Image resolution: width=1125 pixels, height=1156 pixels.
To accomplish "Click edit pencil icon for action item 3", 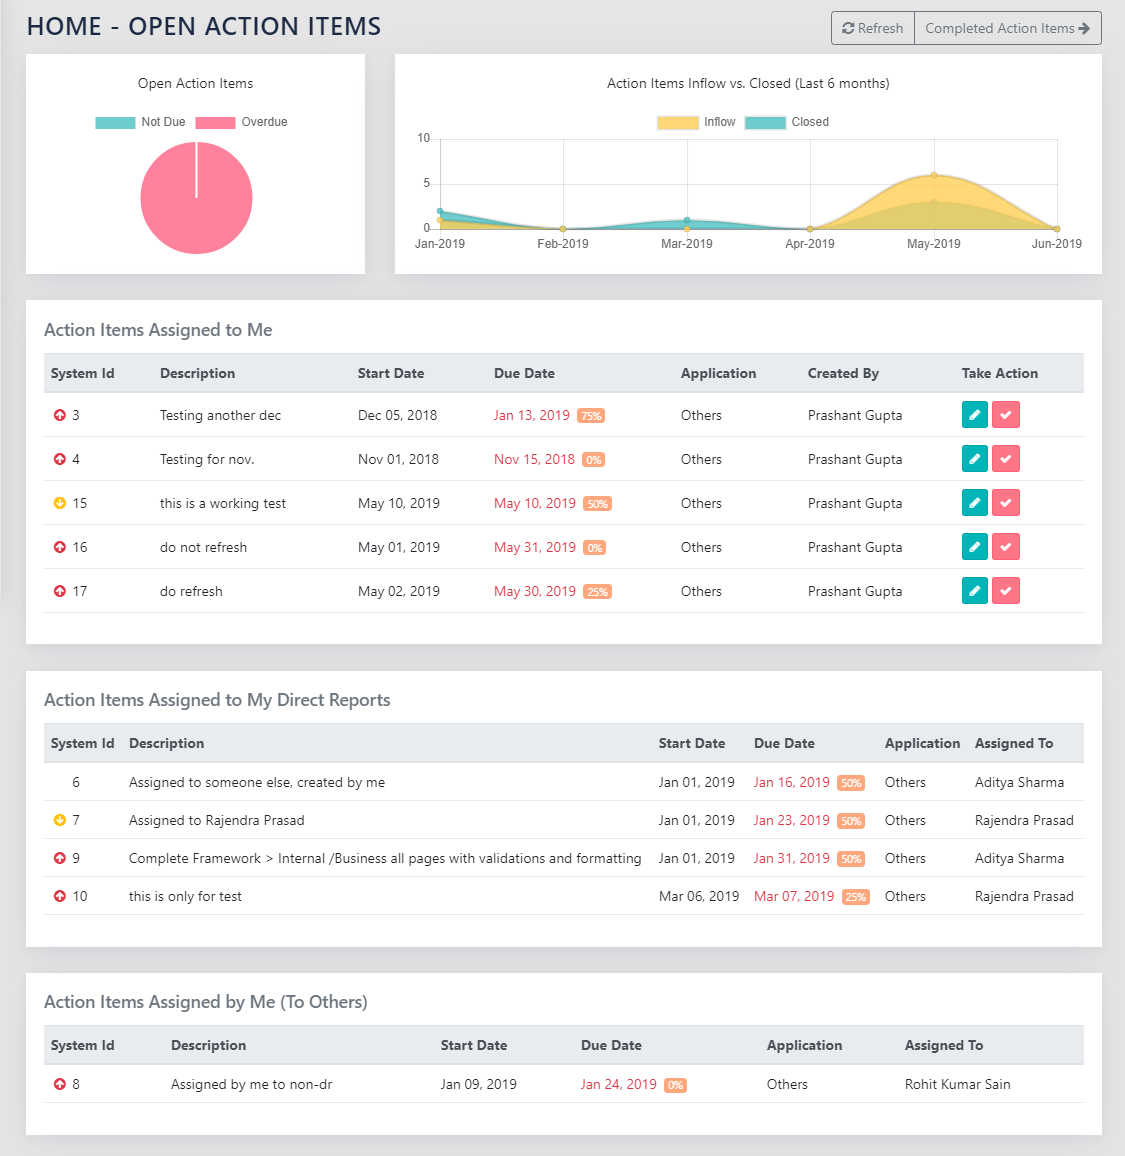I will (974, 415).
